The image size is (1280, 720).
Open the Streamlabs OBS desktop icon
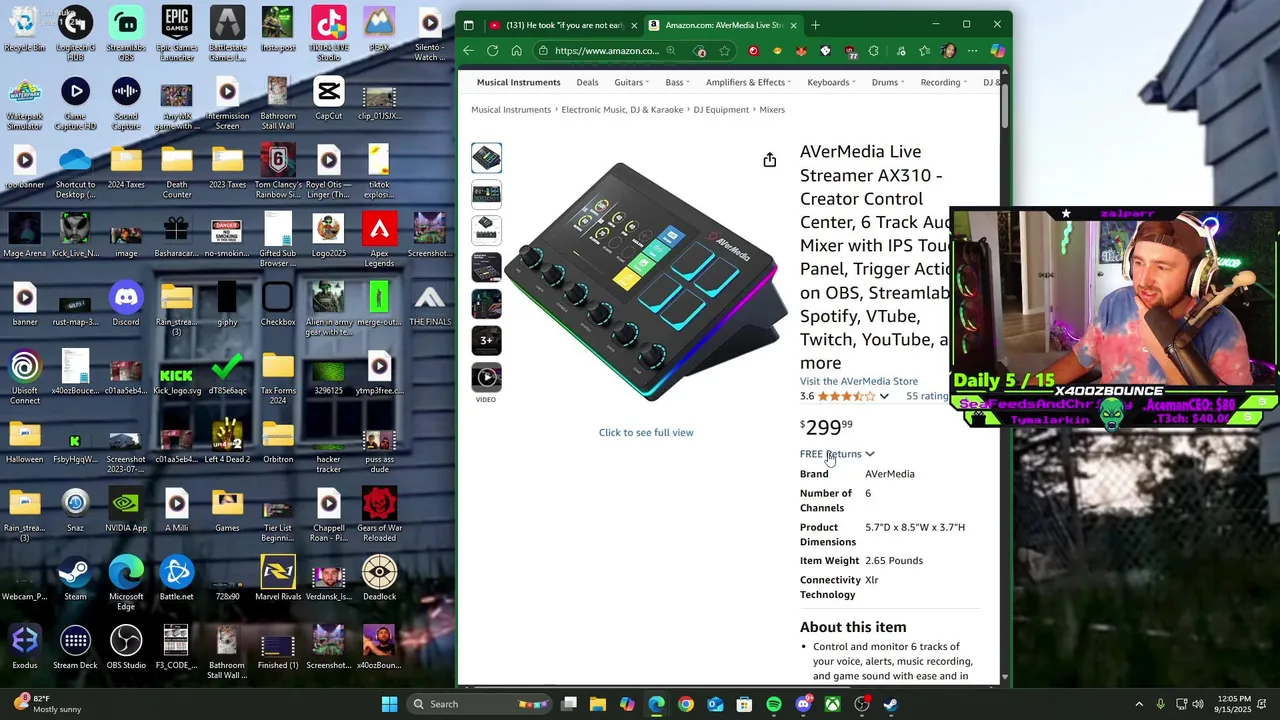(126, 33)
